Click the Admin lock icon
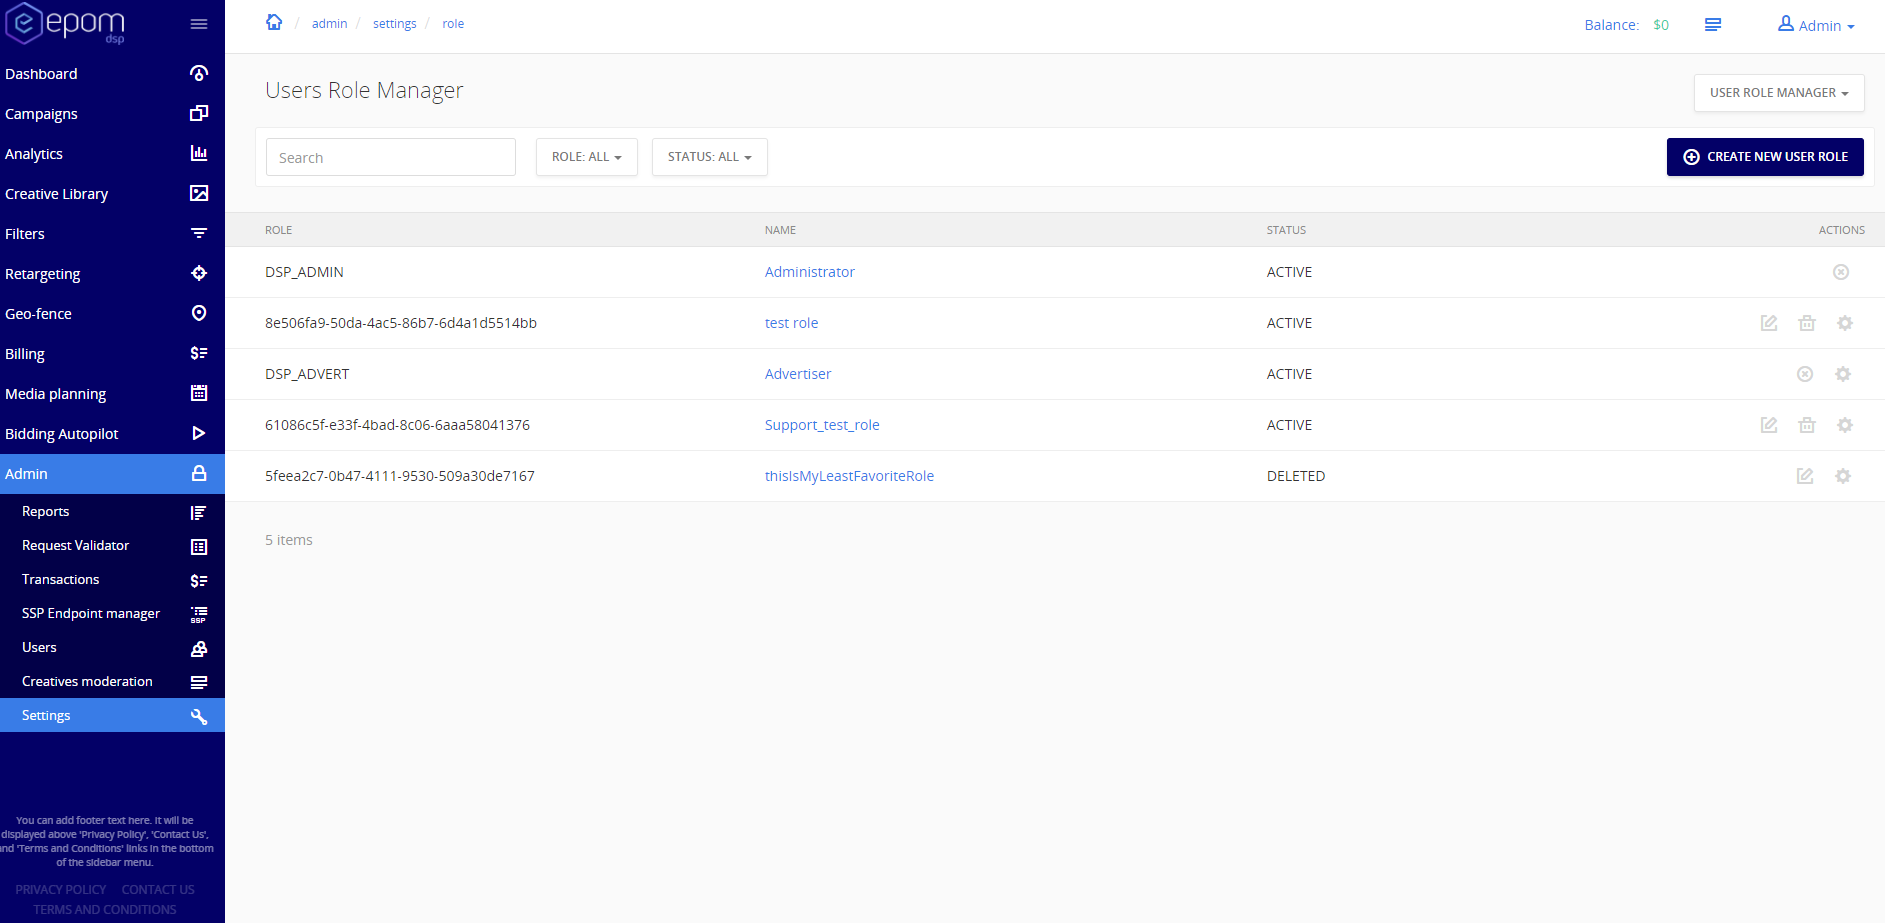This screenshot has width=1885, height=923. 199,473
